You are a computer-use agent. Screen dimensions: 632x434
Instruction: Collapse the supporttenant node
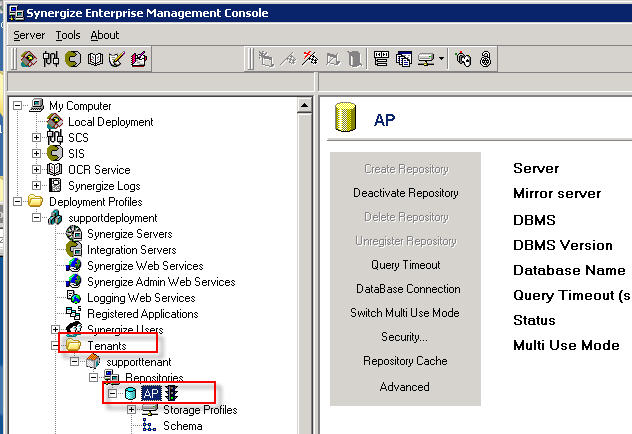(x=74, y=361)
